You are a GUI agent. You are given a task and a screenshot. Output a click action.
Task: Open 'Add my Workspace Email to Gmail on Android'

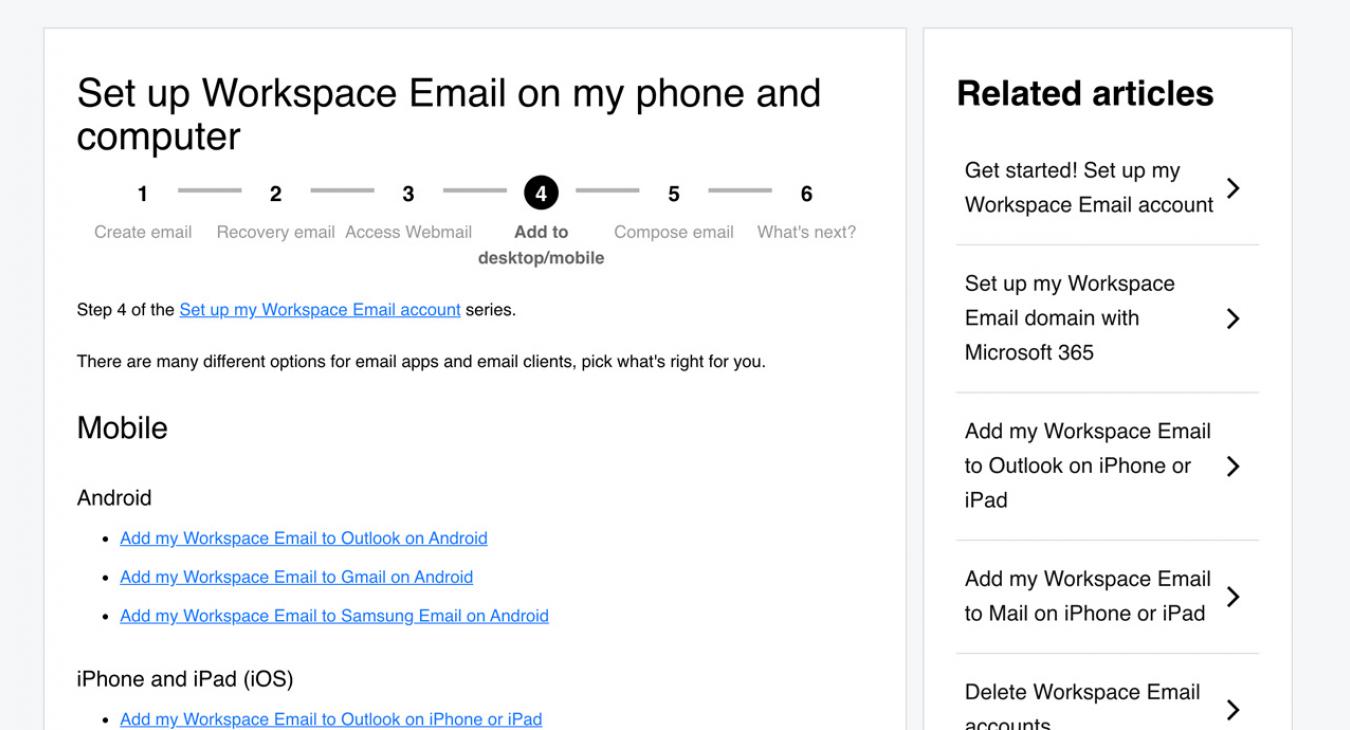click(296, 577)
